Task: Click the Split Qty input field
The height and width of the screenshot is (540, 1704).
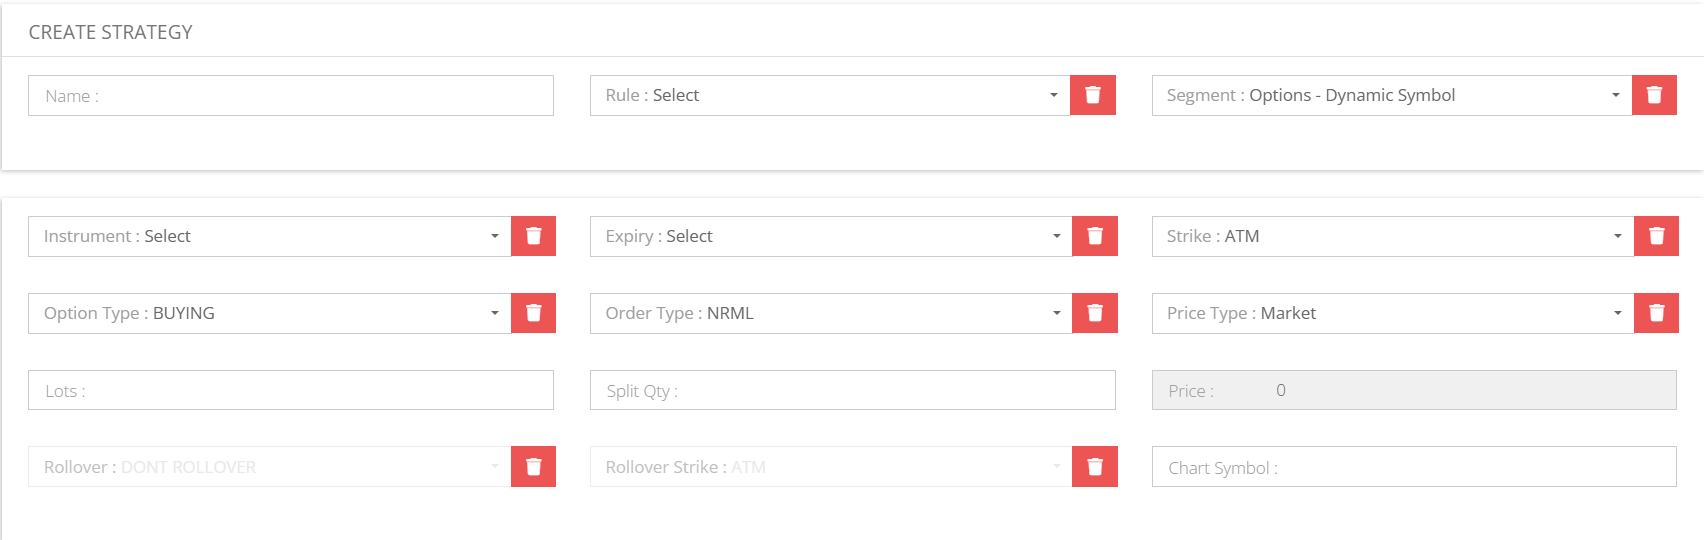Action: coord(853,391)
